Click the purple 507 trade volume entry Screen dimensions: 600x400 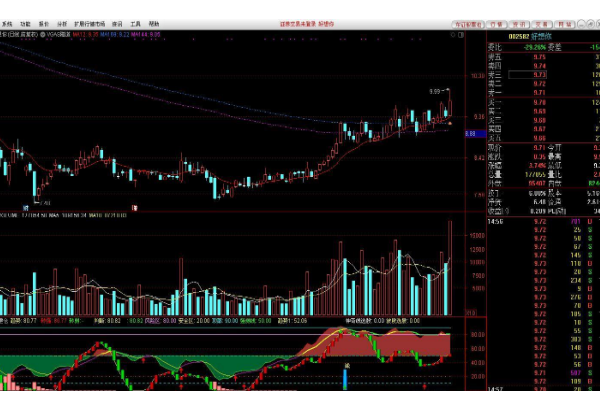tap(576, 373)
